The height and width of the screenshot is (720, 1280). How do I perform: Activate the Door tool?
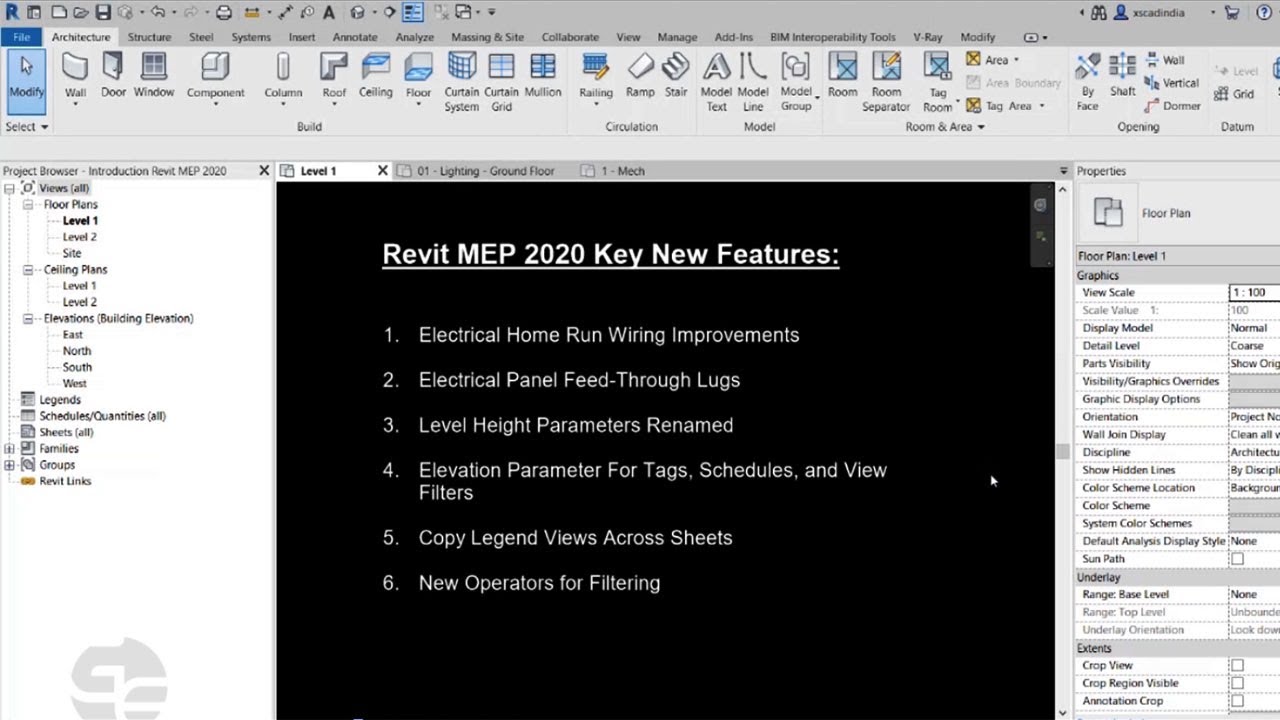click(113, 76)
